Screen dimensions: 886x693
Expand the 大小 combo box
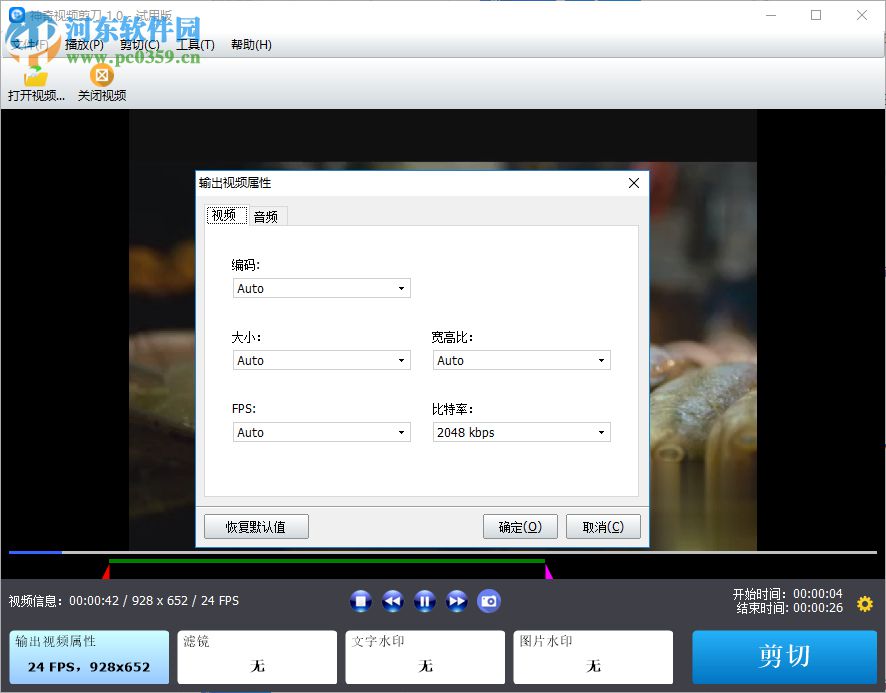click(x=322, y=360)
